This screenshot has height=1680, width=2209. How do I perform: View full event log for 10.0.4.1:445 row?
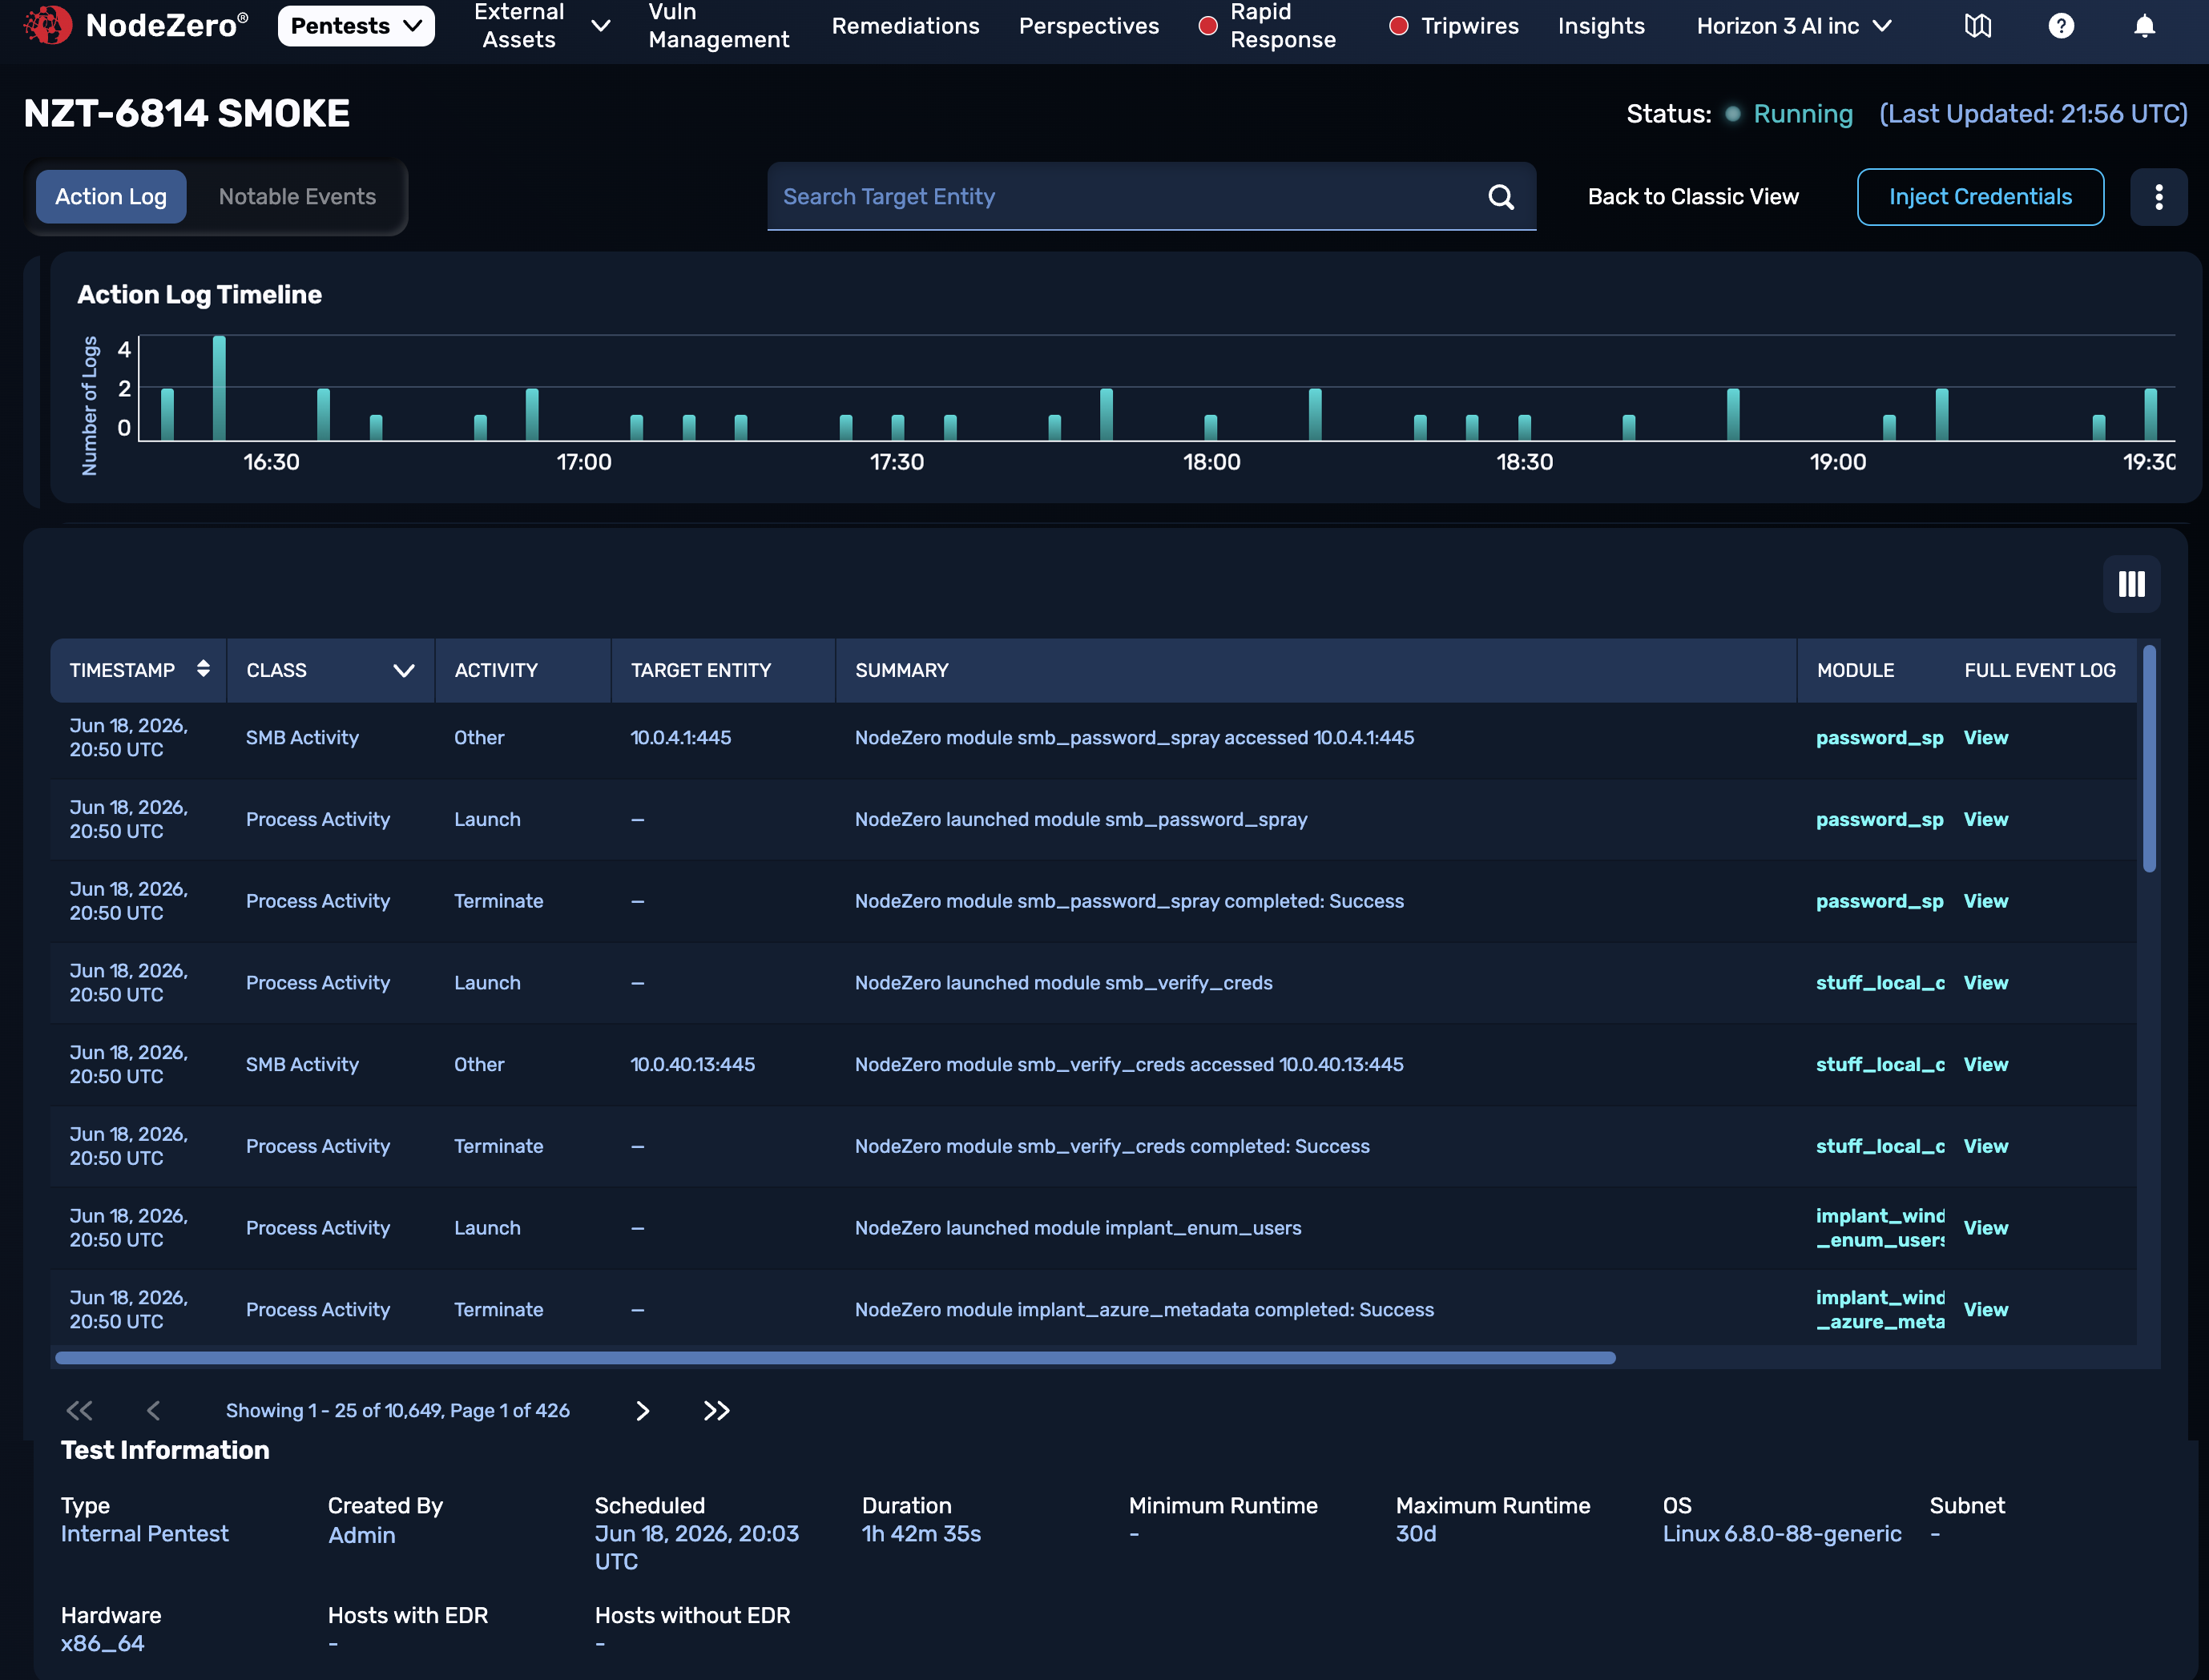pyautogui.click(x=1985, y=738)
